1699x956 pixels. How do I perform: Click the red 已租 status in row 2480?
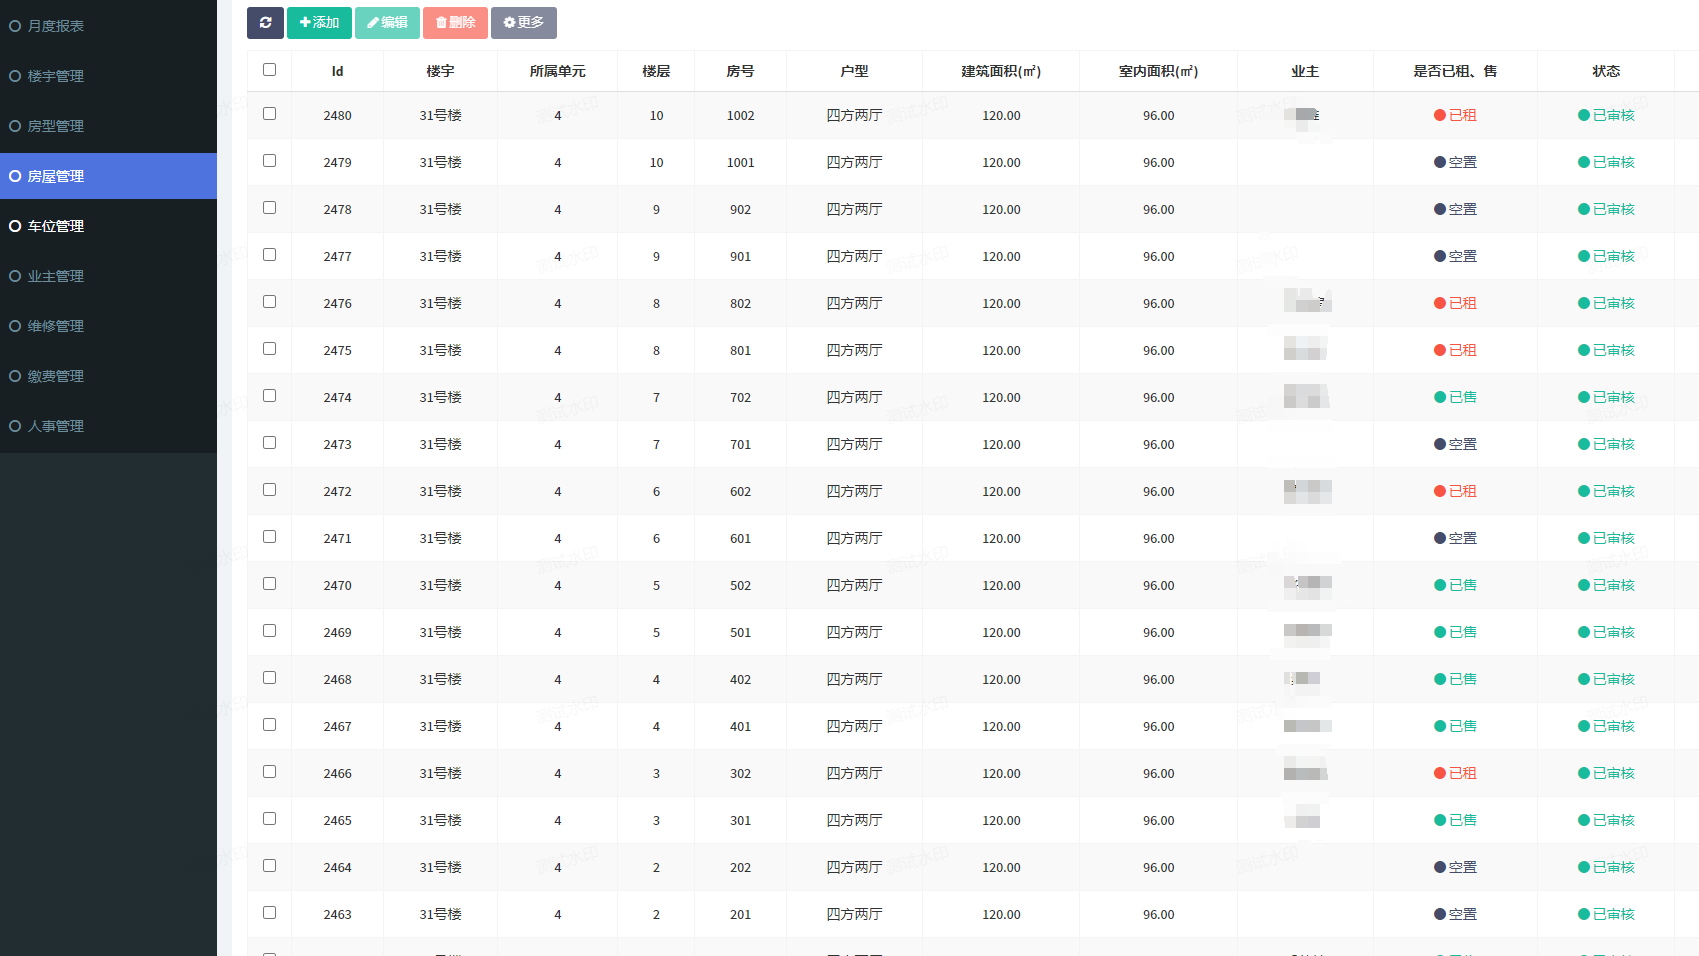pyautogui.click(x=1455, y=116)
